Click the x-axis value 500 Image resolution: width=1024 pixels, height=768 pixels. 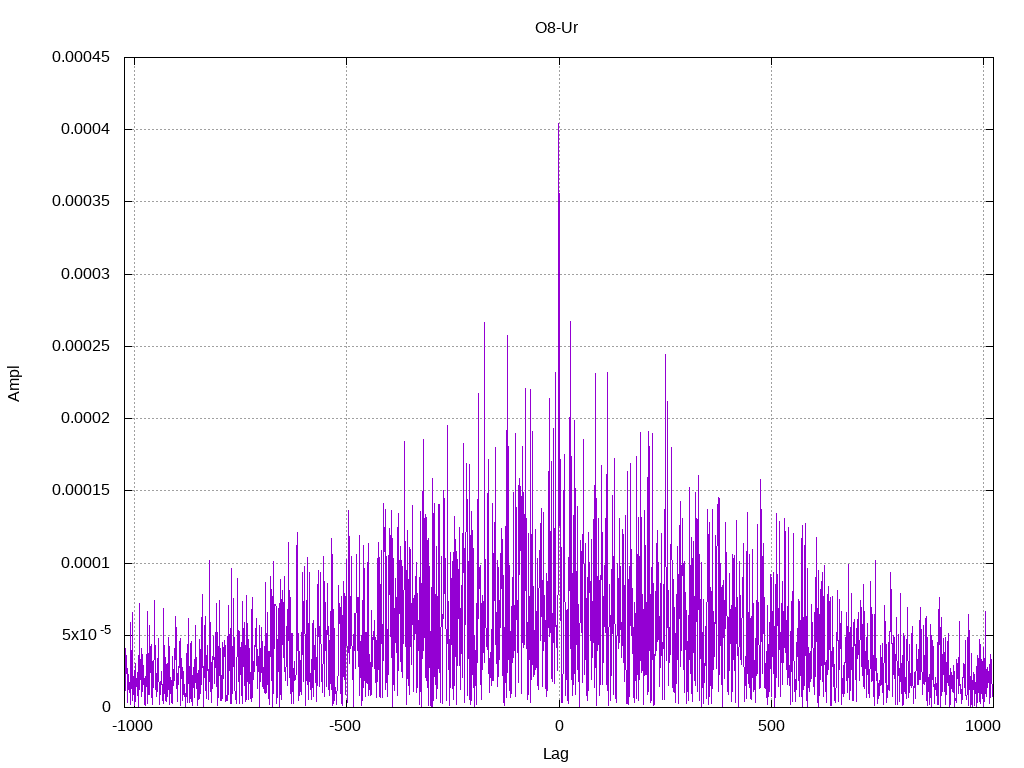(771, 726)
